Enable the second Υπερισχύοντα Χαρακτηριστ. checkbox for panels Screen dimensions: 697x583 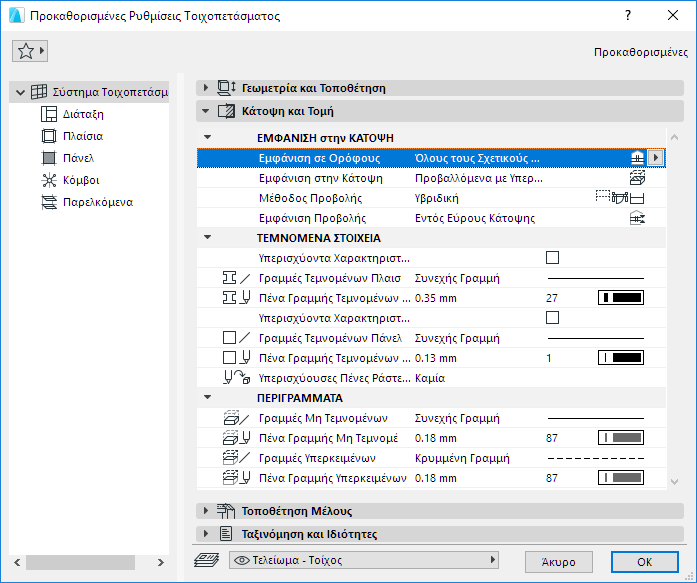point(552,318)
